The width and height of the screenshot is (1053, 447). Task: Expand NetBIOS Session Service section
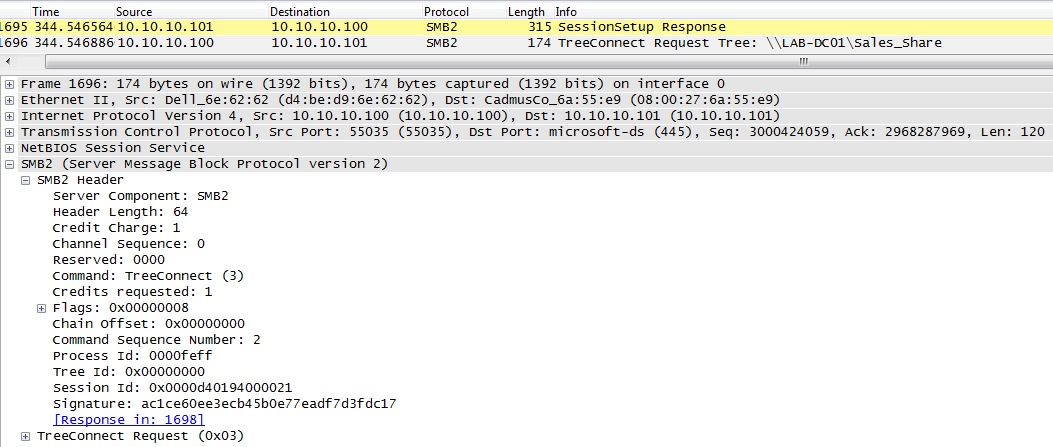point(10,148)
